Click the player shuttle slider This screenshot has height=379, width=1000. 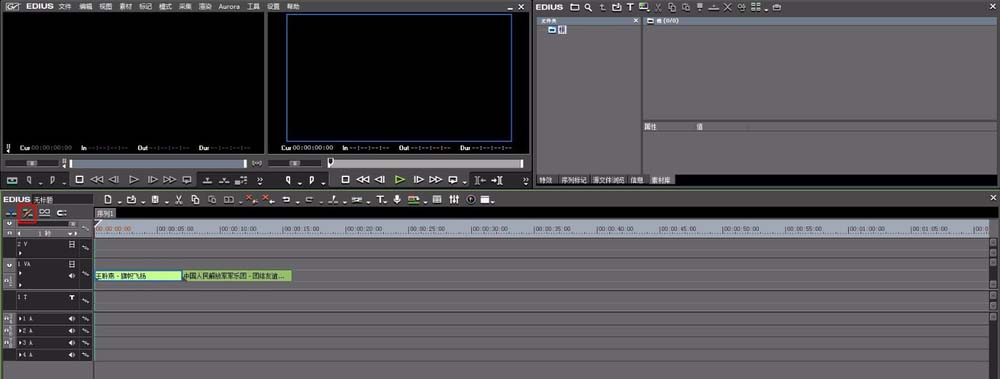point(32,163)
